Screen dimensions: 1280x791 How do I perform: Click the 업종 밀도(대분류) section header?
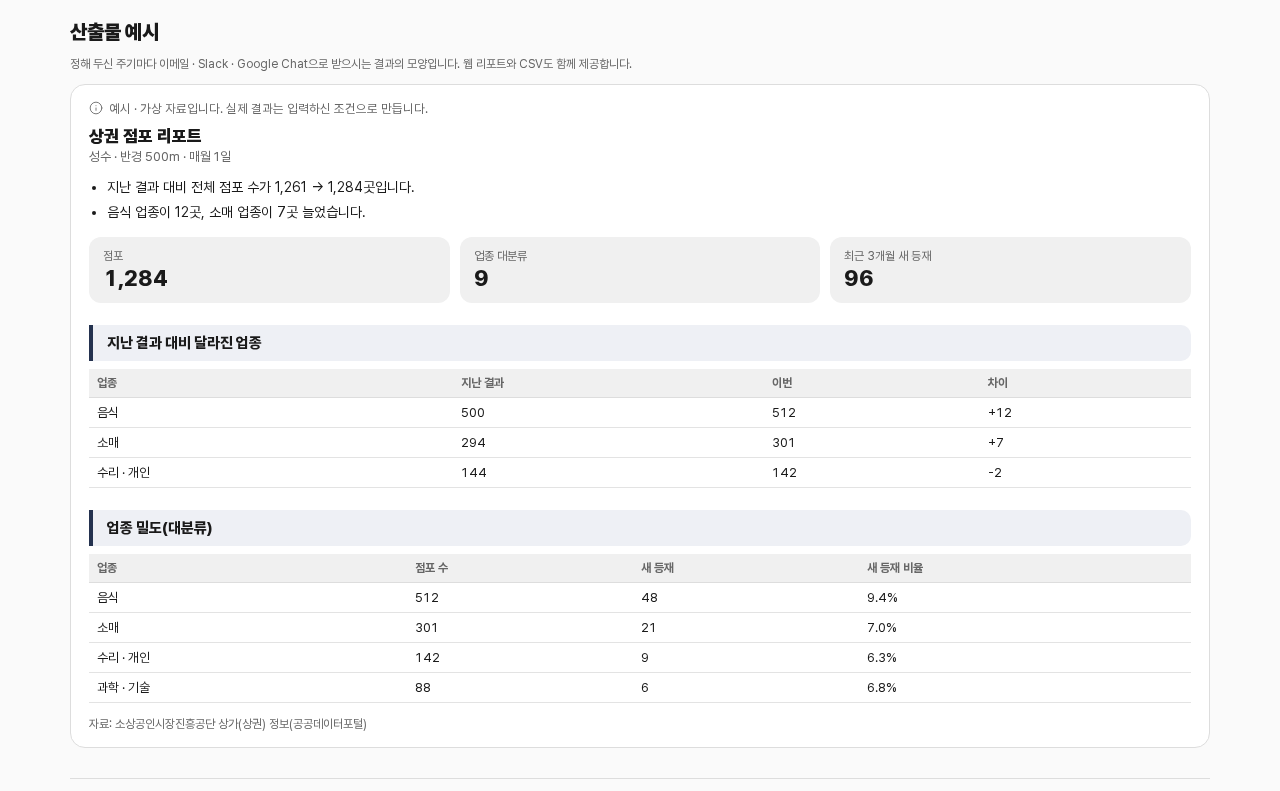640,528
